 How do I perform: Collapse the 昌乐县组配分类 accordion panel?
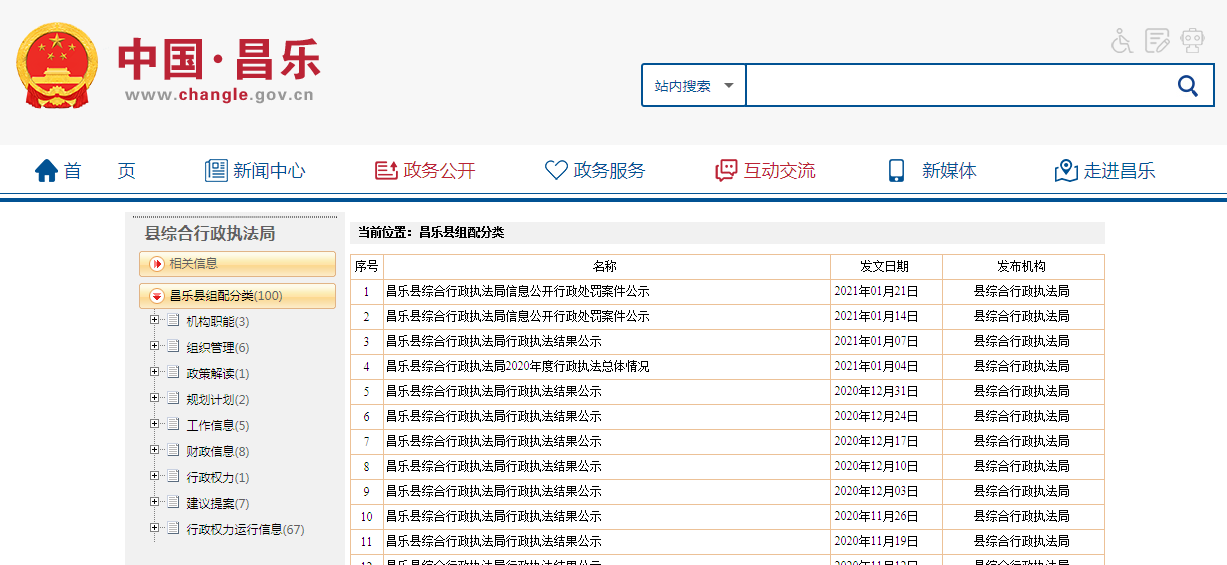pyautogui.click(x=237, y=296)
